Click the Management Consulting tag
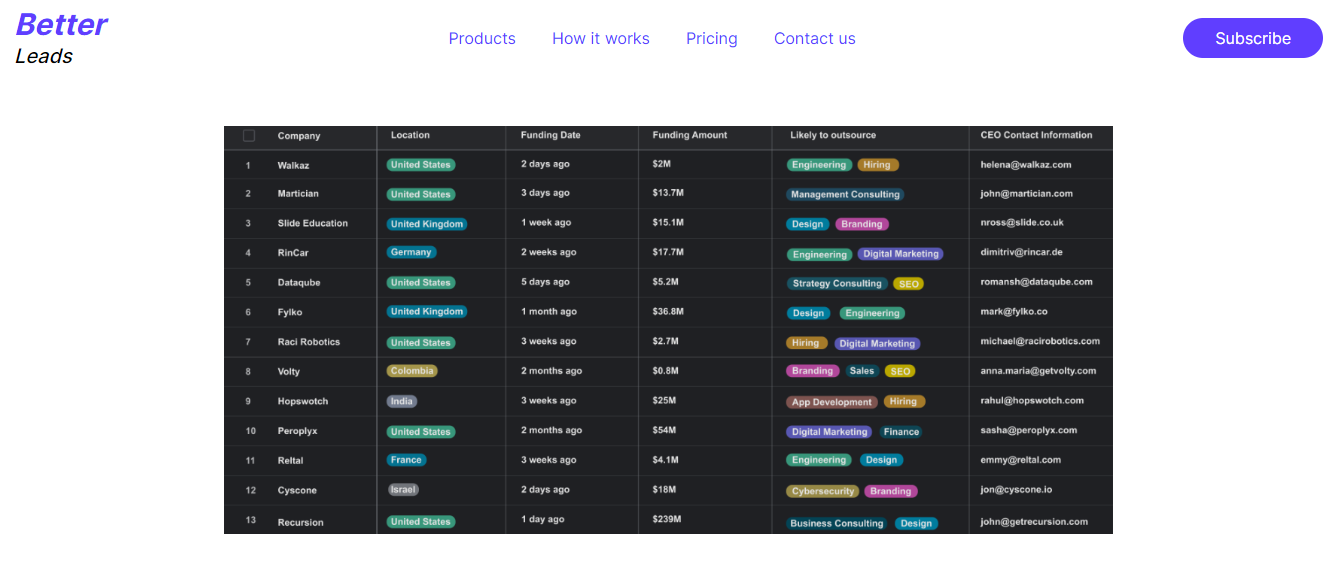1338x586 pixels. click(x=845, y=194)
